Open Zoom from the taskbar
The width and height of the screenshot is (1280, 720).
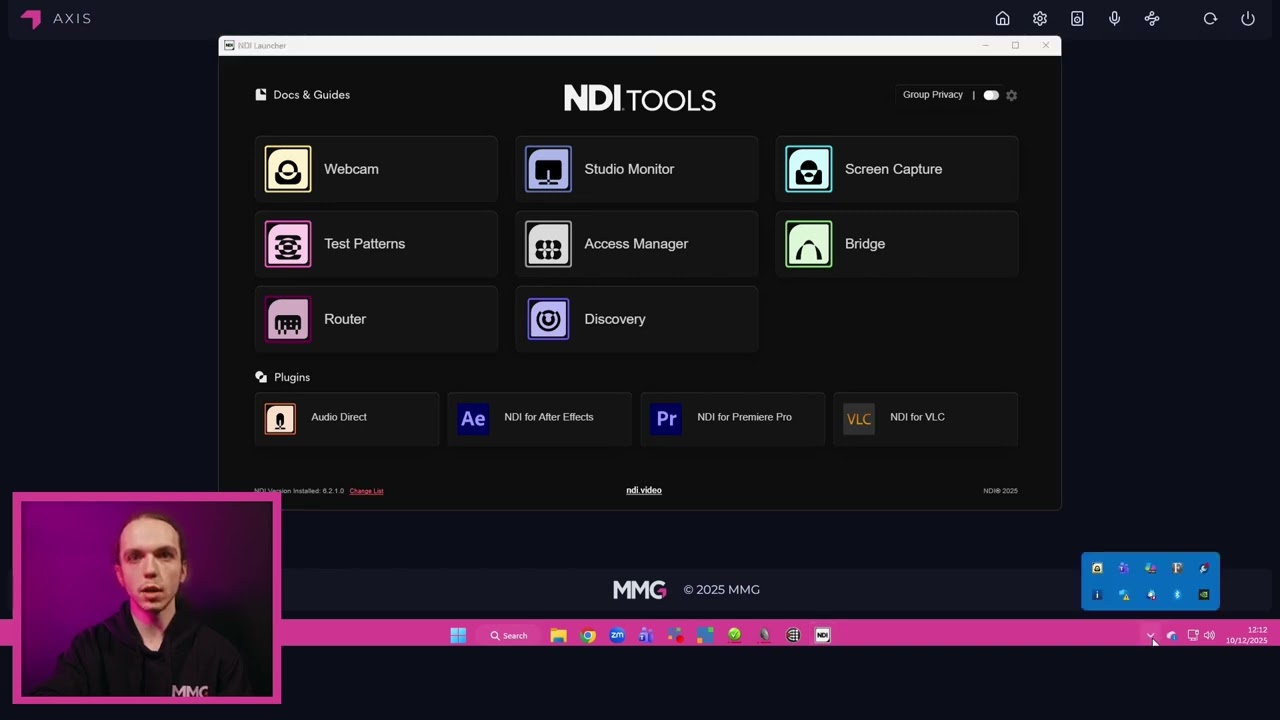click(x=617, y=635)
